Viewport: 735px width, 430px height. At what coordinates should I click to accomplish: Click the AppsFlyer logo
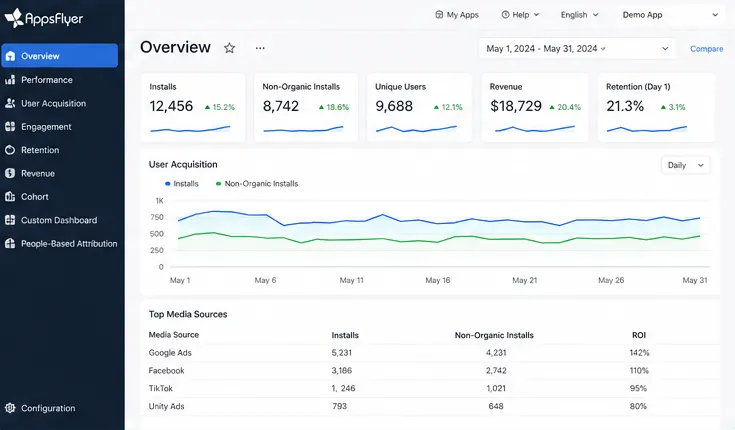click(44, 18)
